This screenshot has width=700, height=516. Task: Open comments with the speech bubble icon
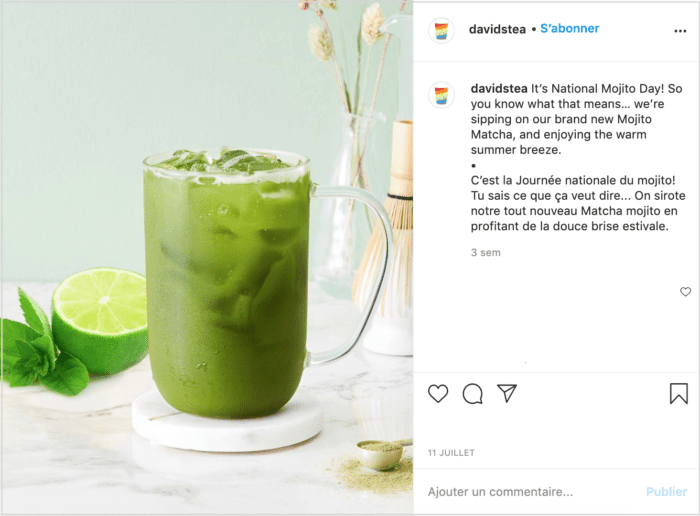[x=472, y=394]
